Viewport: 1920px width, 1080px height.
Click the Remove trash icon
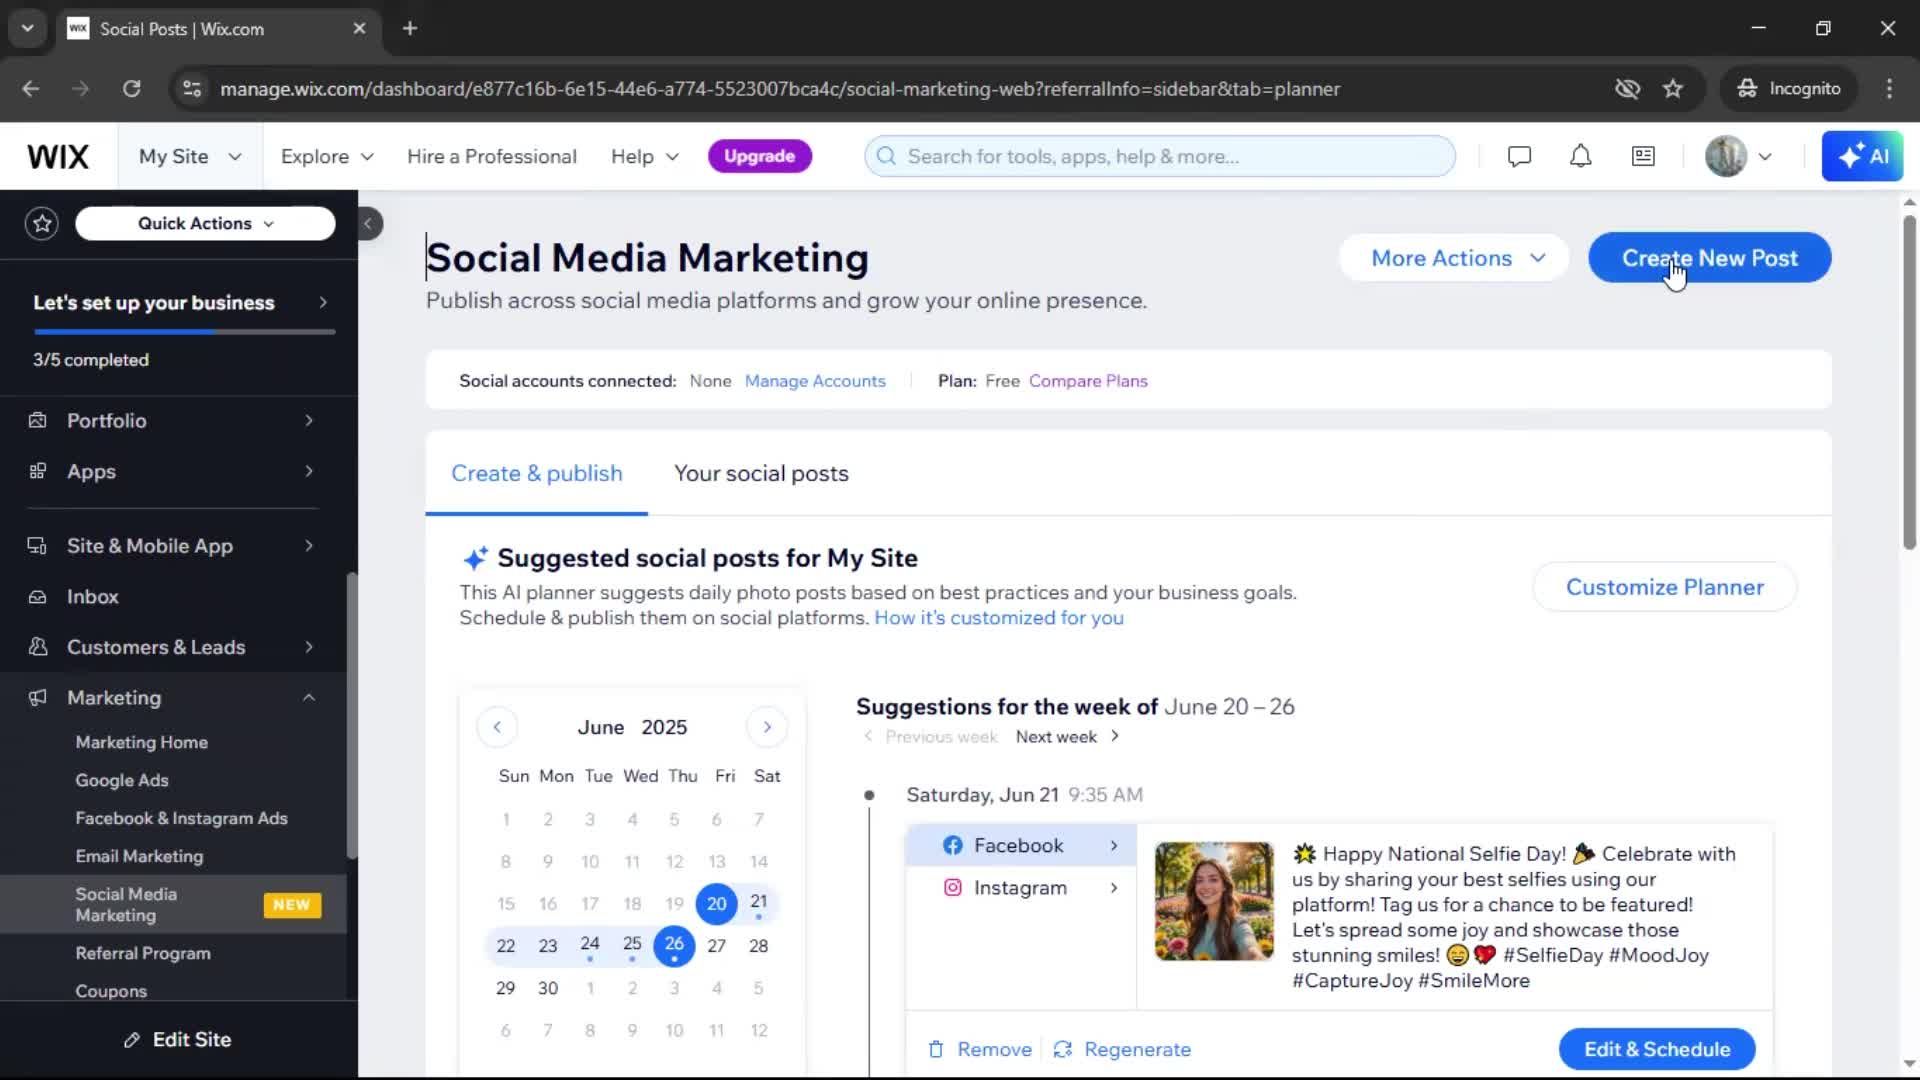936,1049
